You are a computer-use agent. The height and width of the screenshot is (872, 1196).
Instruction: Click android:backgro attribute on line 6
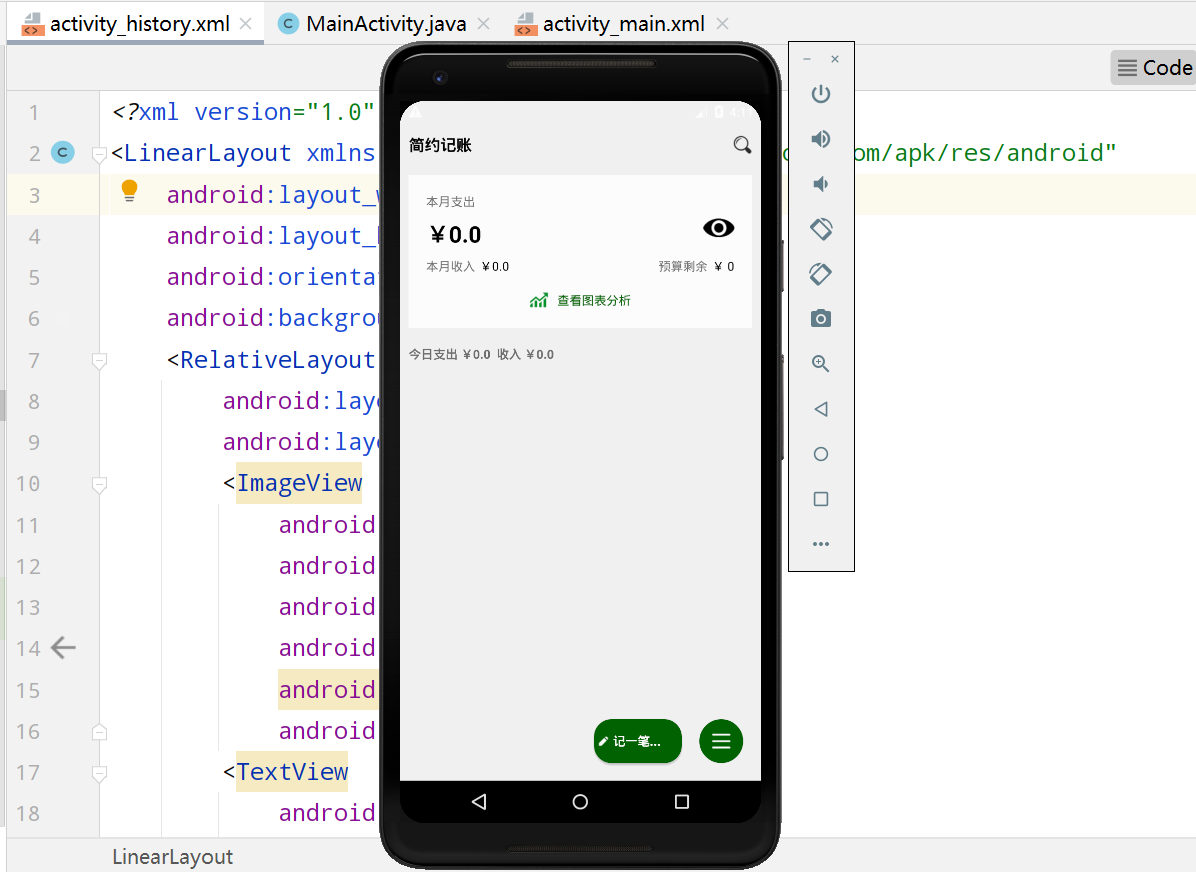click(271, 318)
